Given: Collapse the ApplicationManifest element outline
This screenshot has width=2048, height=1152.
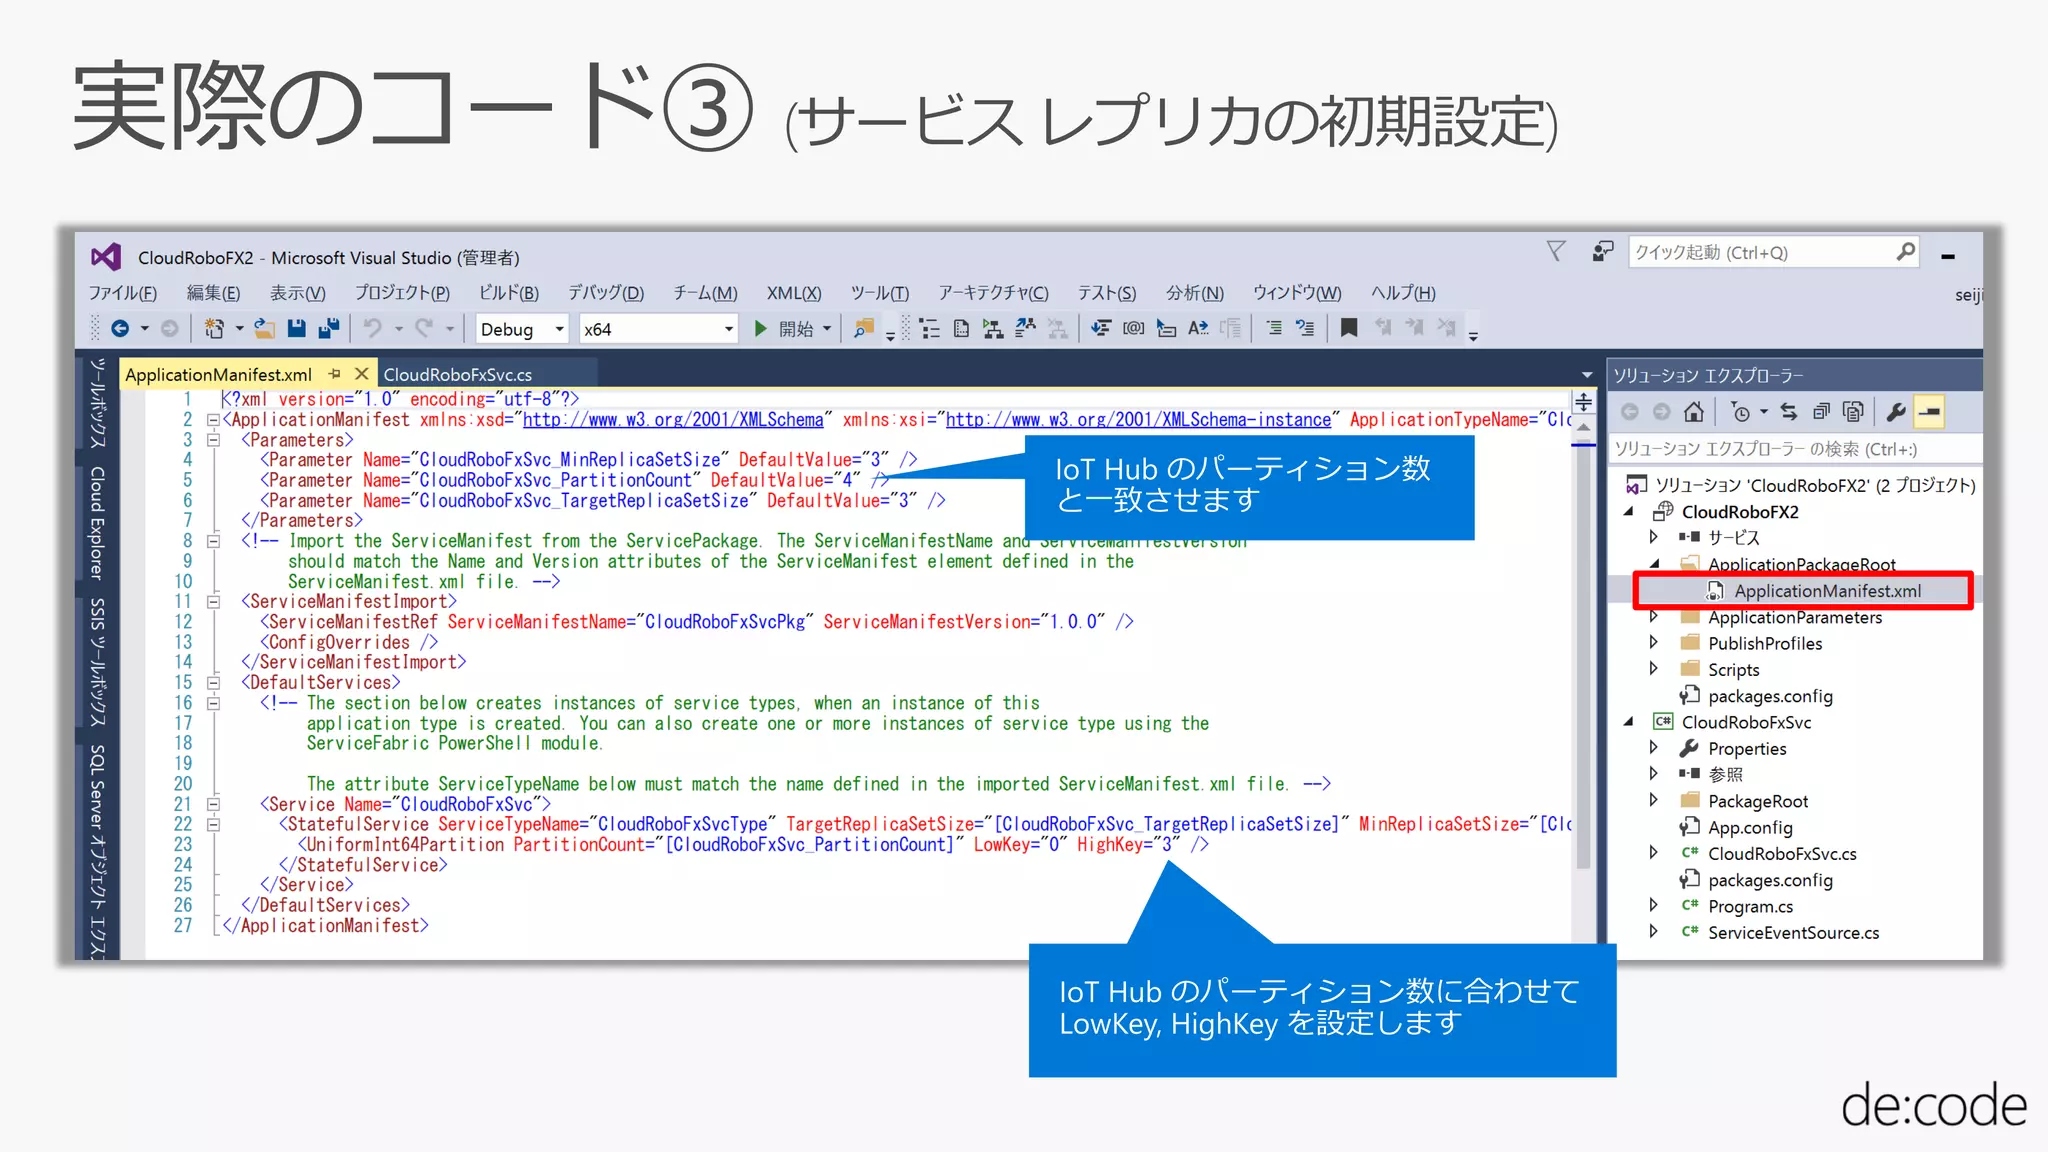Looking at the screenshot, I should coord(213,420).
